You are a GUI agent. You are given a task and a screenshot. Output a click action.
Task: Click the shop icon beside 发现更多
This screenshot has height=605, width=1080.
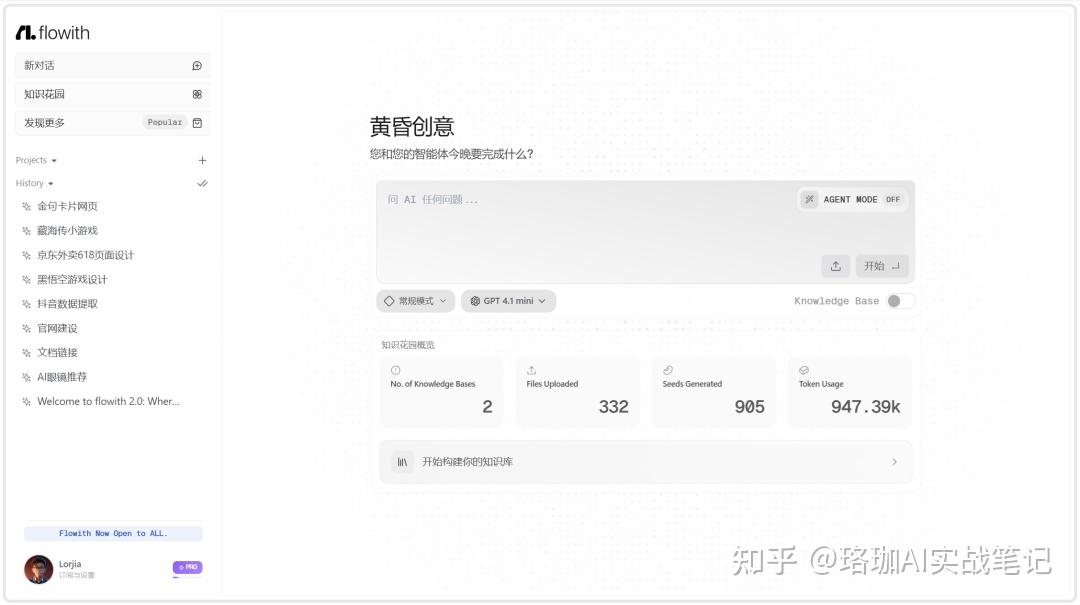(x=197, y=123)
